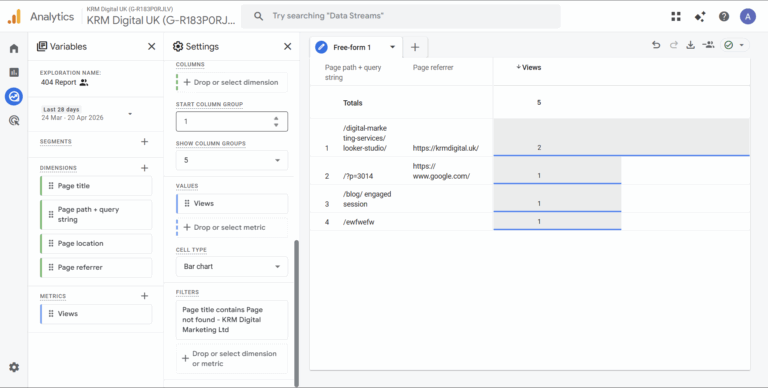The image size is (768, 388).
Task: Select the Page location dimension
Action: [x=96, y=243]
